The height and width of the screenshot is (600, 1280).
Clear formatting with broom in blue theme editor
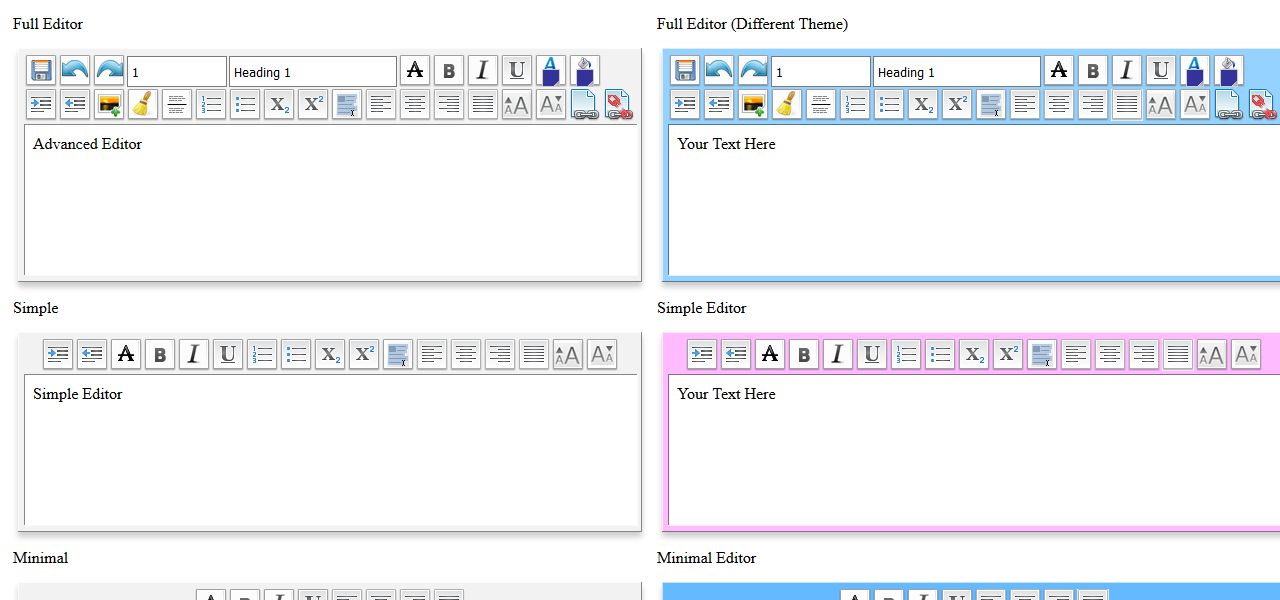[x=787, y=104]
